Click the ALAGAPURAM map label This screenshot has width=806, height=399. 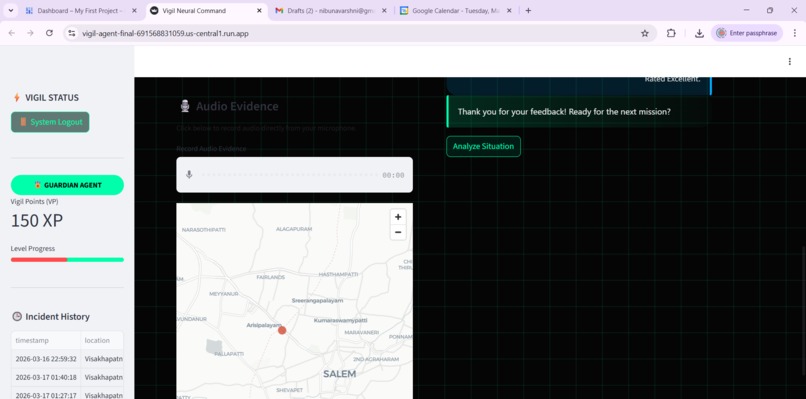click(294, 229)
